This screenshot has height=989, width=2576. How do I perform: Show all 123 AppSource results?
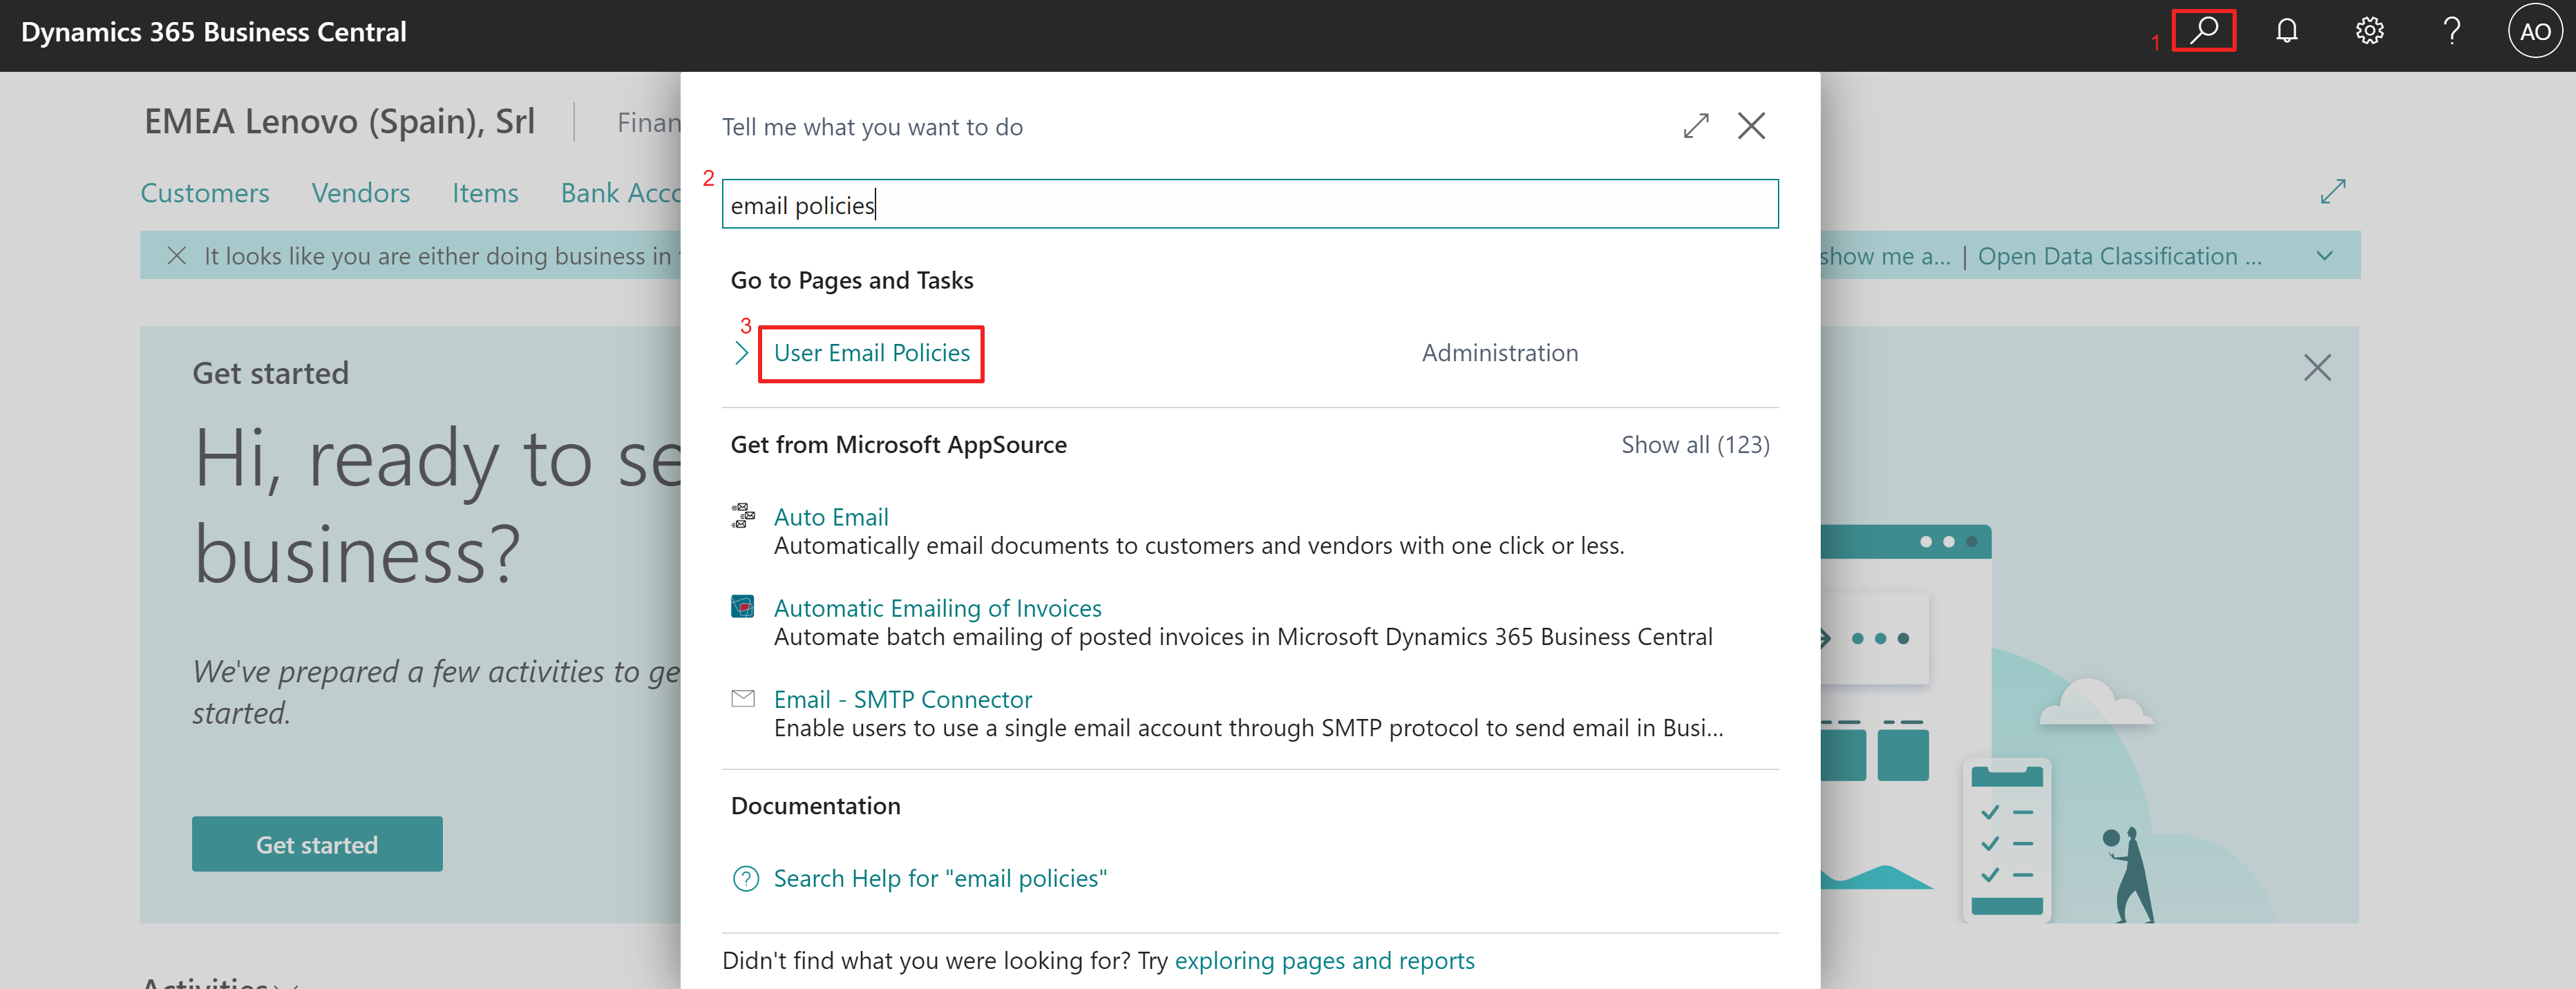point(1695,445)
